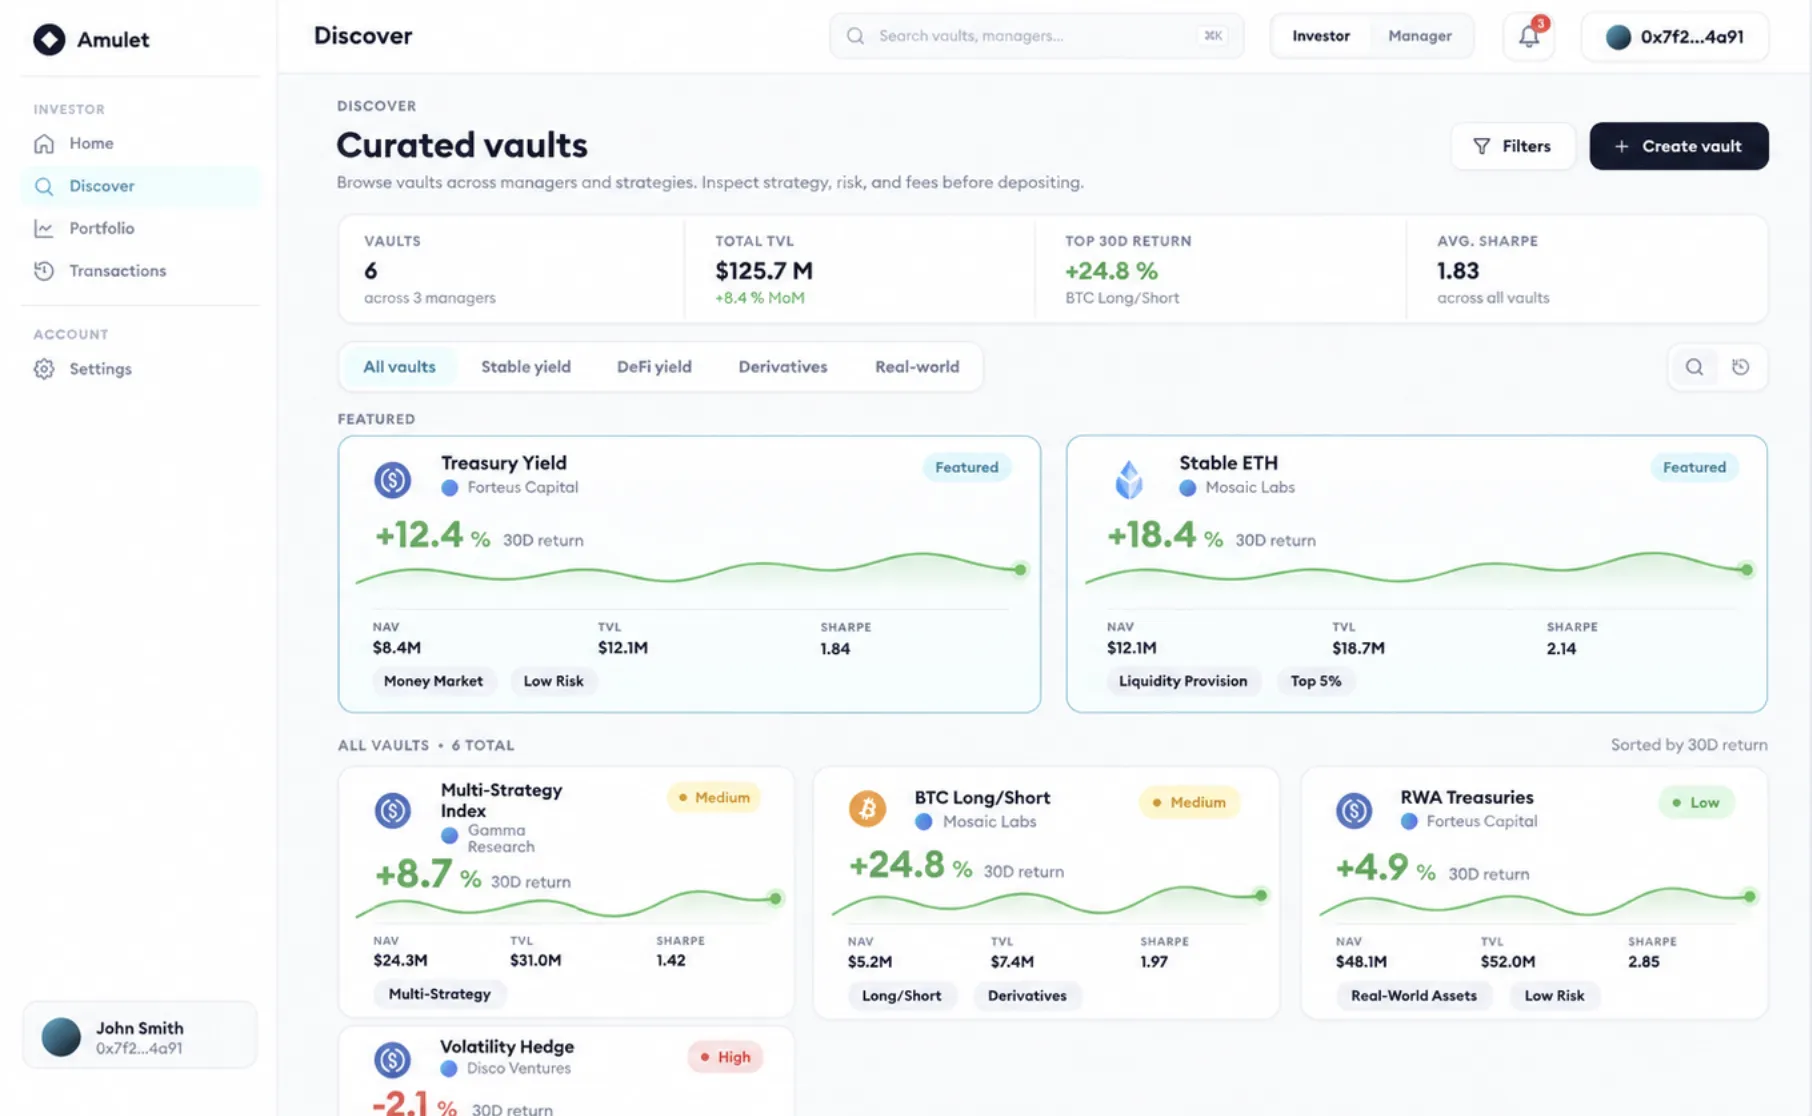Open RWA Treasuries vault title
The height and width of the screenshot is (1116, 1812).
(x=1466, y=798)
